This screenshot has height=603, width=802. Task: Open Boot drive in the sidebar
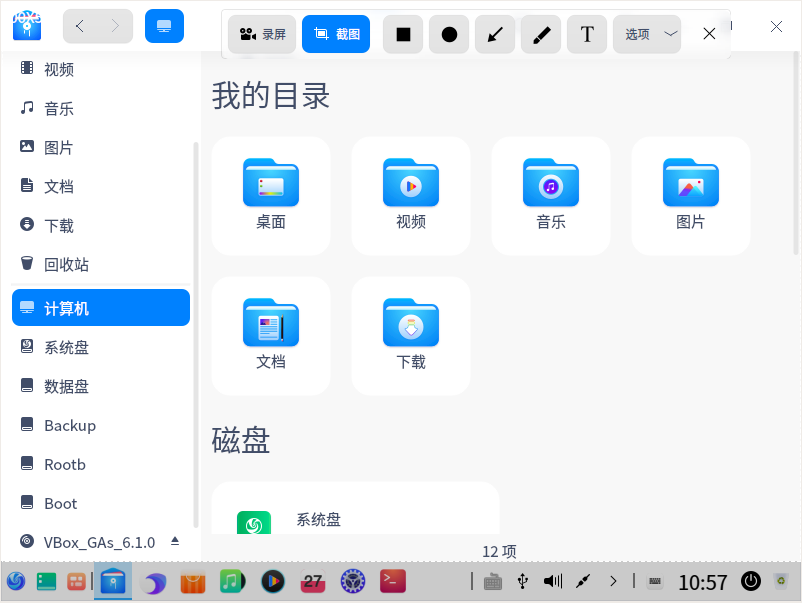101,503
